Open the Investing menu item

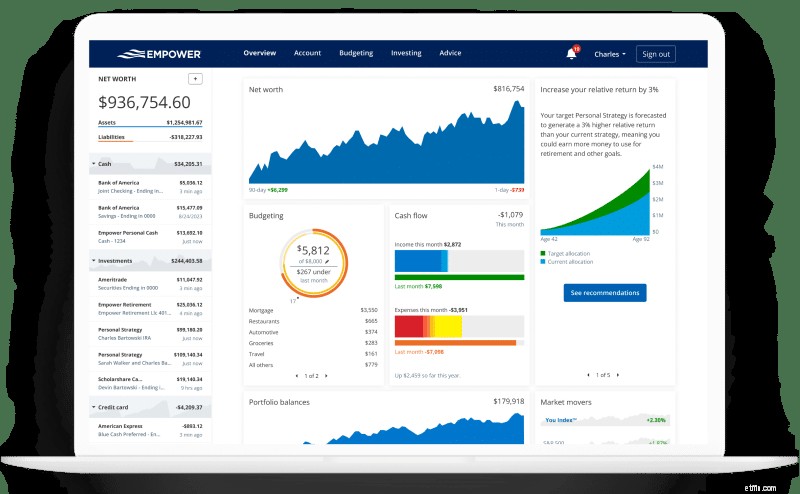pos(406,53)
